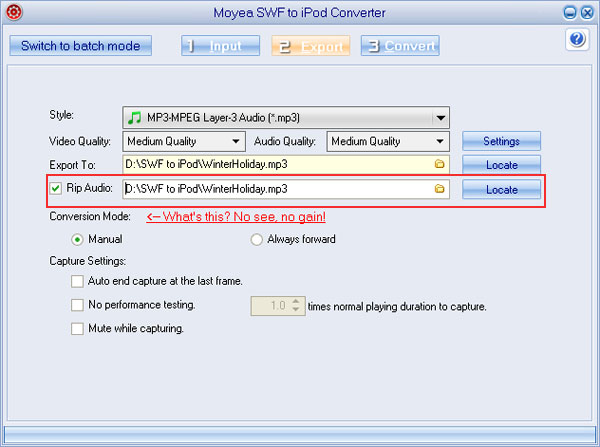Select the Always forward radio button
The width and height of the screenshot is (600, 447).
(x=256, y=240)
